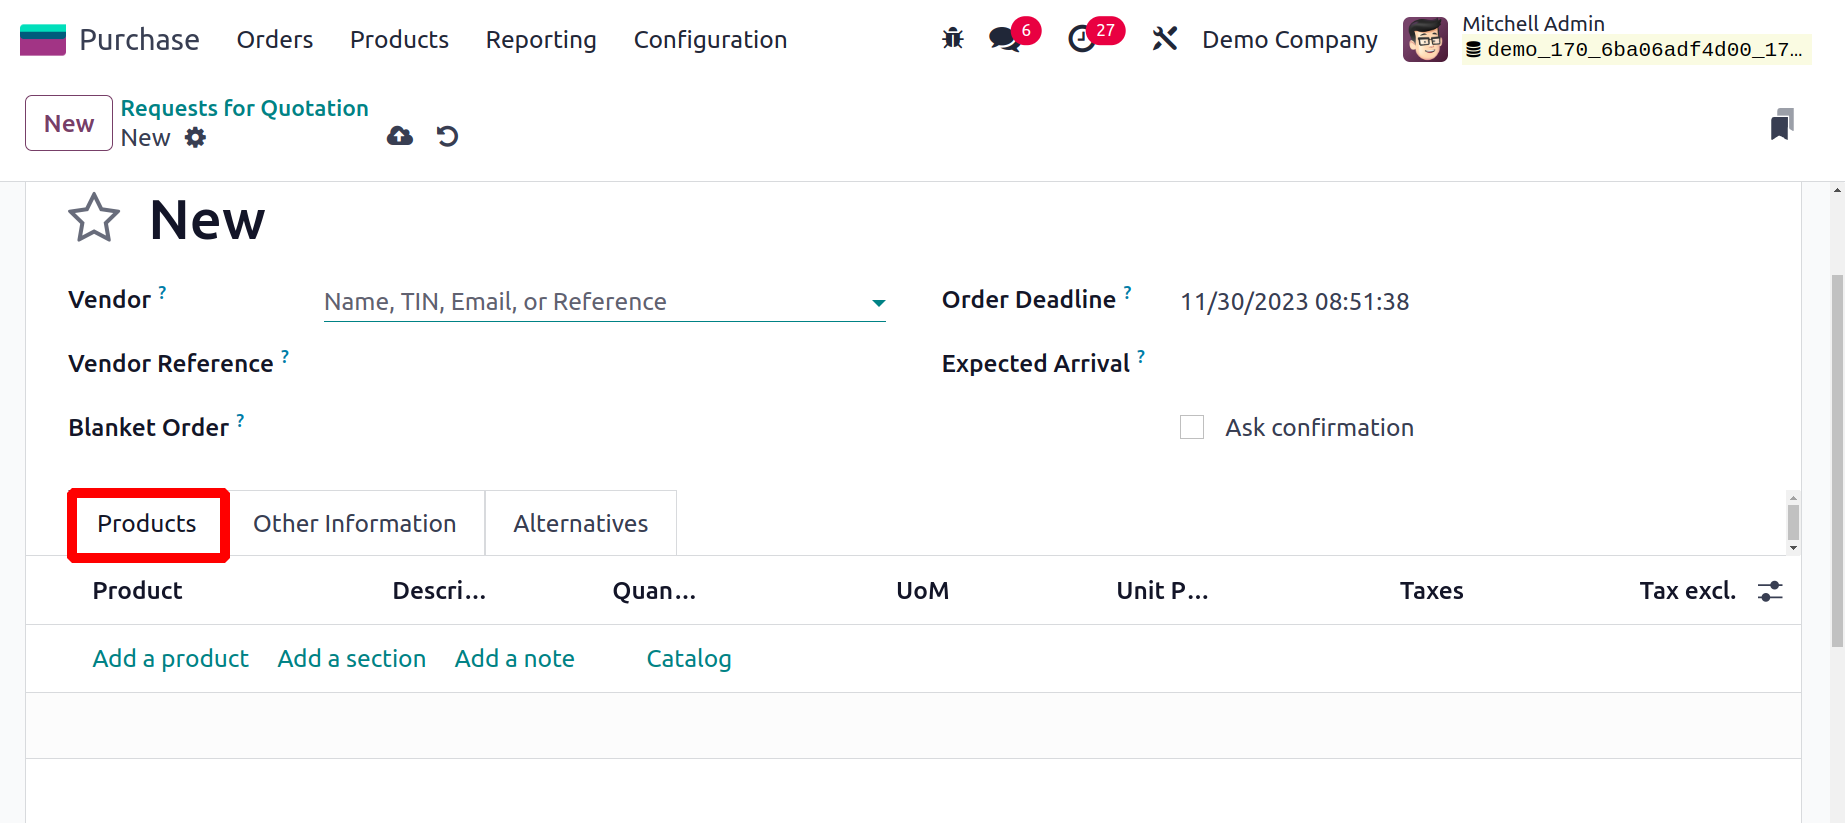Open the gear actions menu beside New
The image size is (1845, 823).
click(x=196, y=138)
